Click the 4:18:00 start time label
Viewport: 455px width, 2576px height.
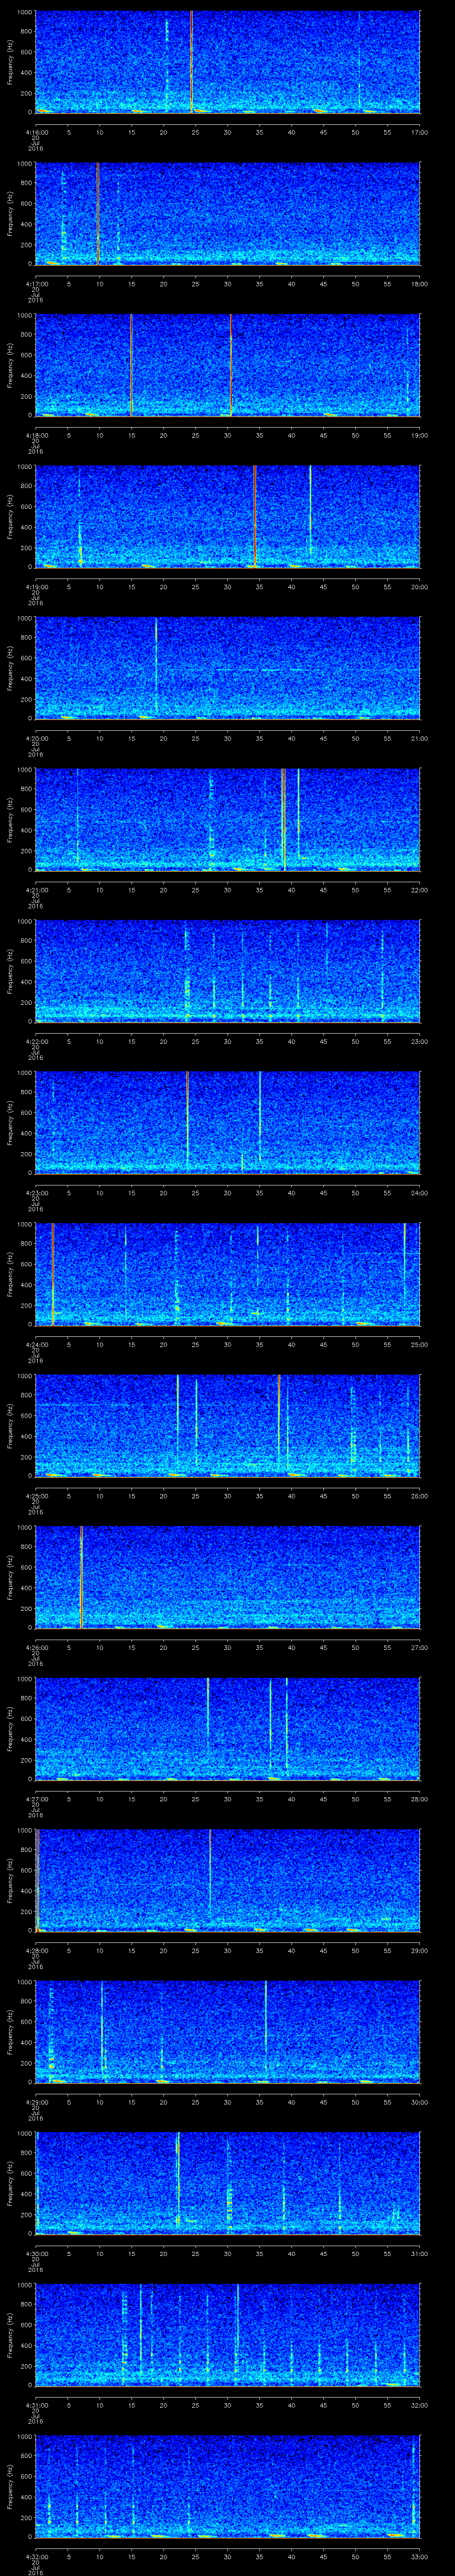point(36,436)
